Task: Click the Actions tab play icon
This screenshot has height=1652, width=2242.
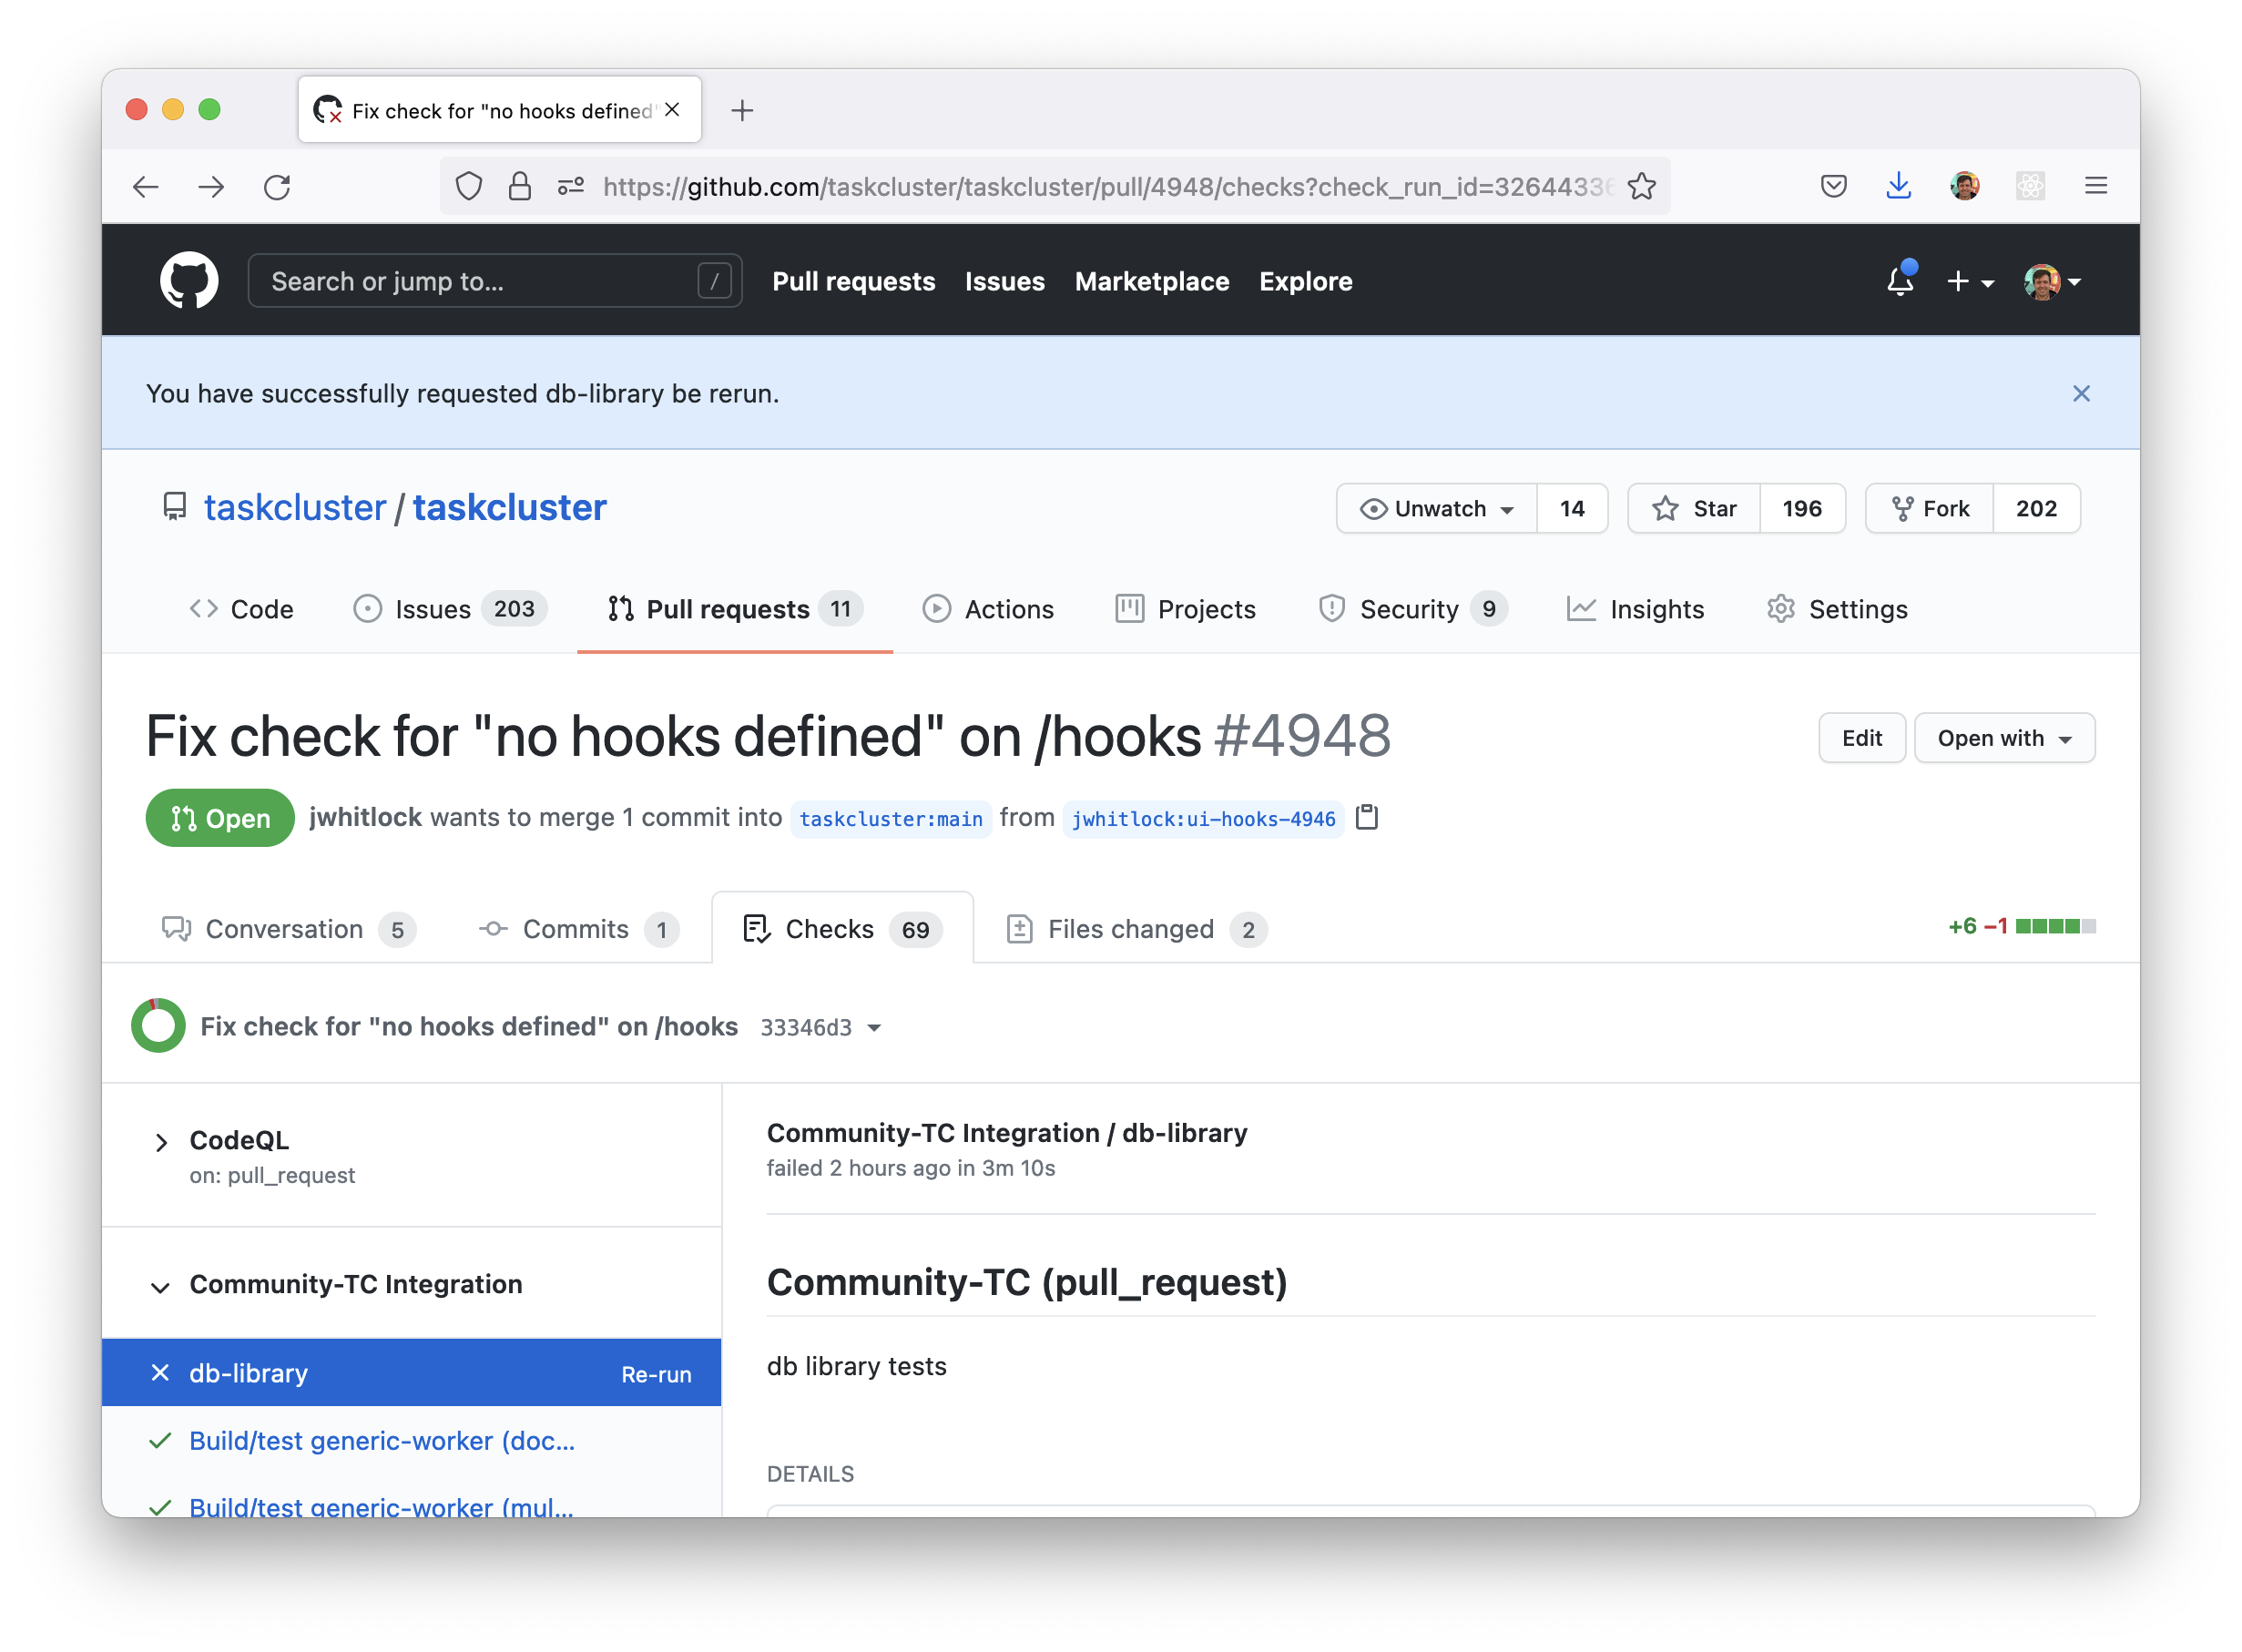Action: pos(936,609)
